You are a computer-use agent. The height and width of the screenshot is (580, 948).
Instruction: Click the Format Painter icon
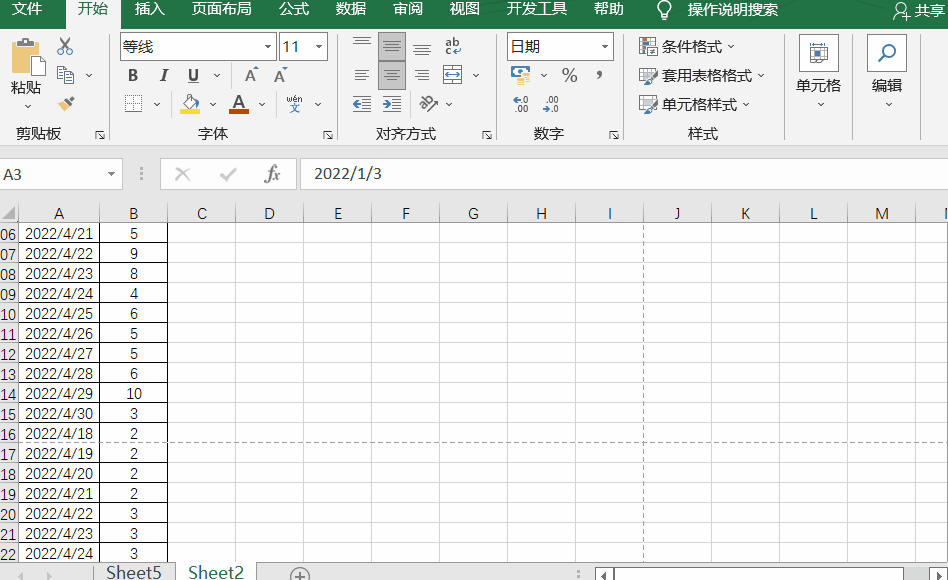tap(66, 104)
